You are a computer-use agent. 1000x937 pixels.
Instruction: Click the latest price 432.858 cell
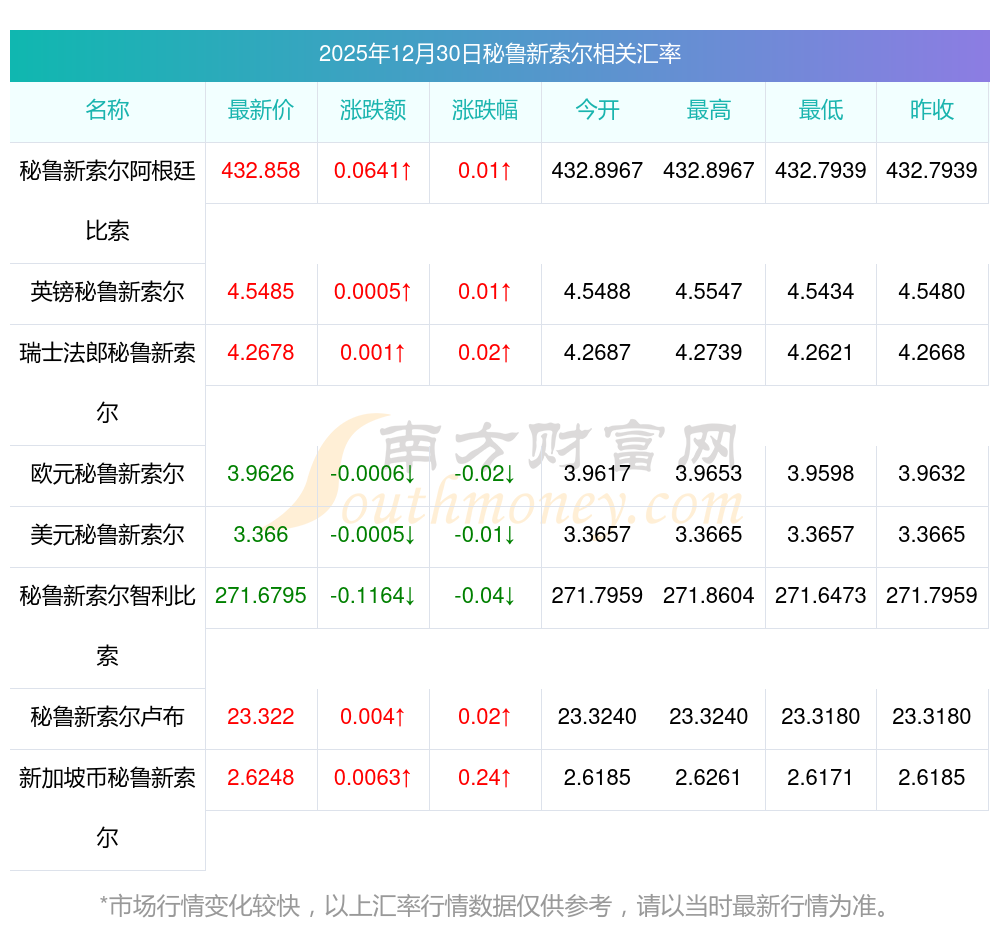[261, 171]
